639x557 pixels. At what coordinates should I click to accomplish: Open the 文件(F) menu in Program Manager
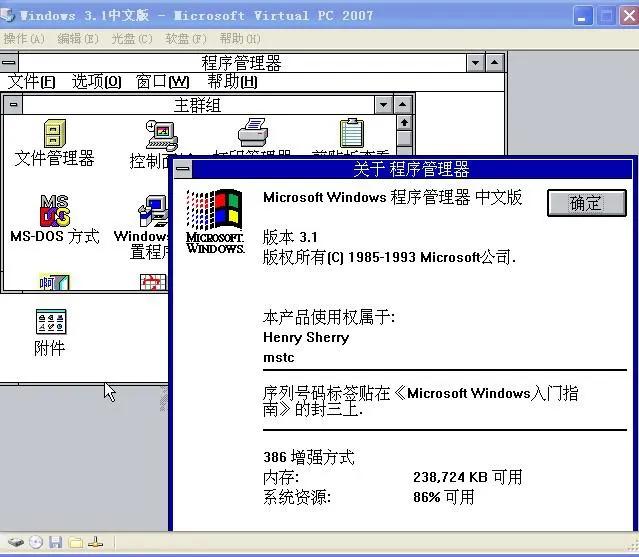coord(31,81)
